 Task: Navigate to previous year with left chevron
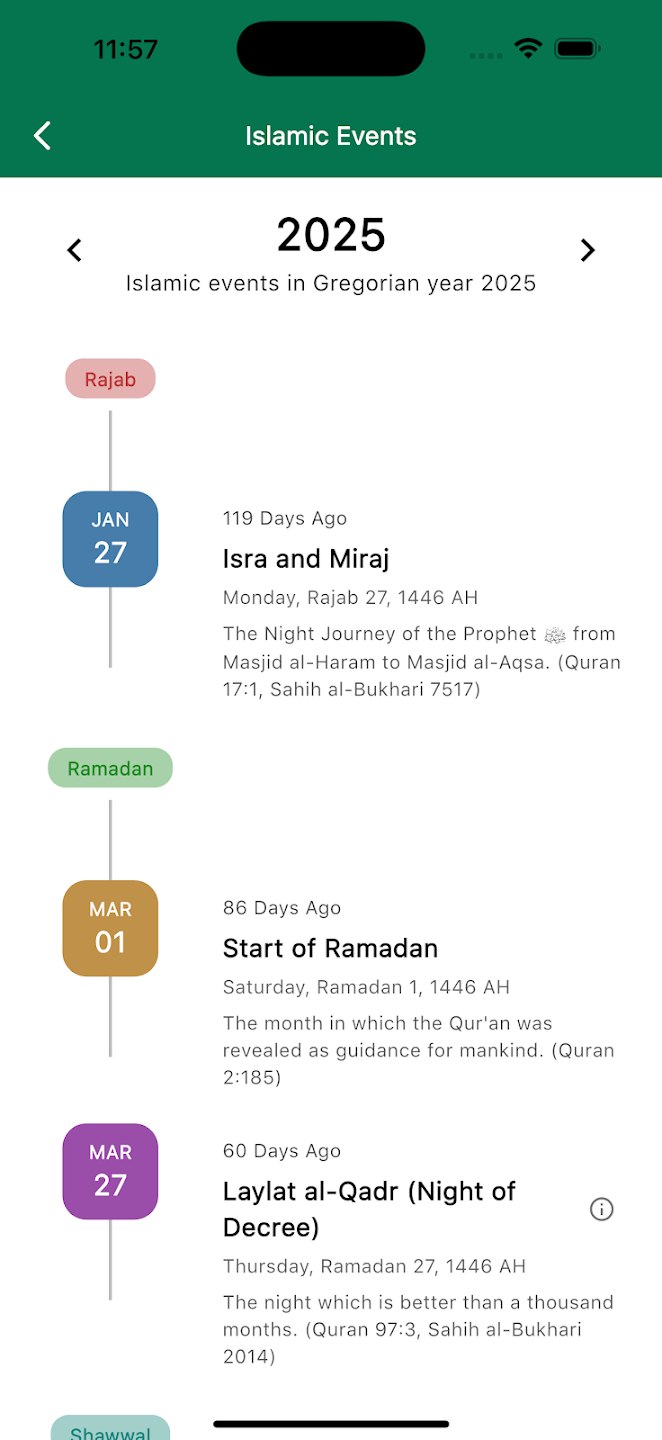tap(74, 250)
